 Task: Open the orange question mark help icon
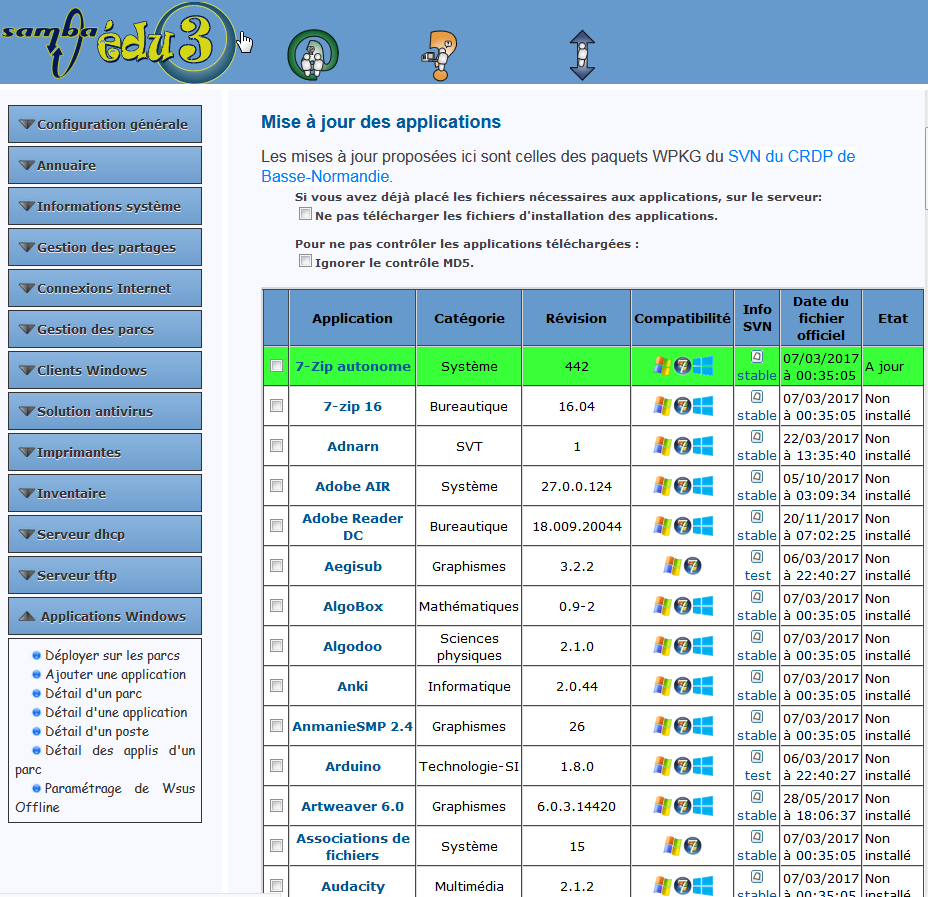440,56
